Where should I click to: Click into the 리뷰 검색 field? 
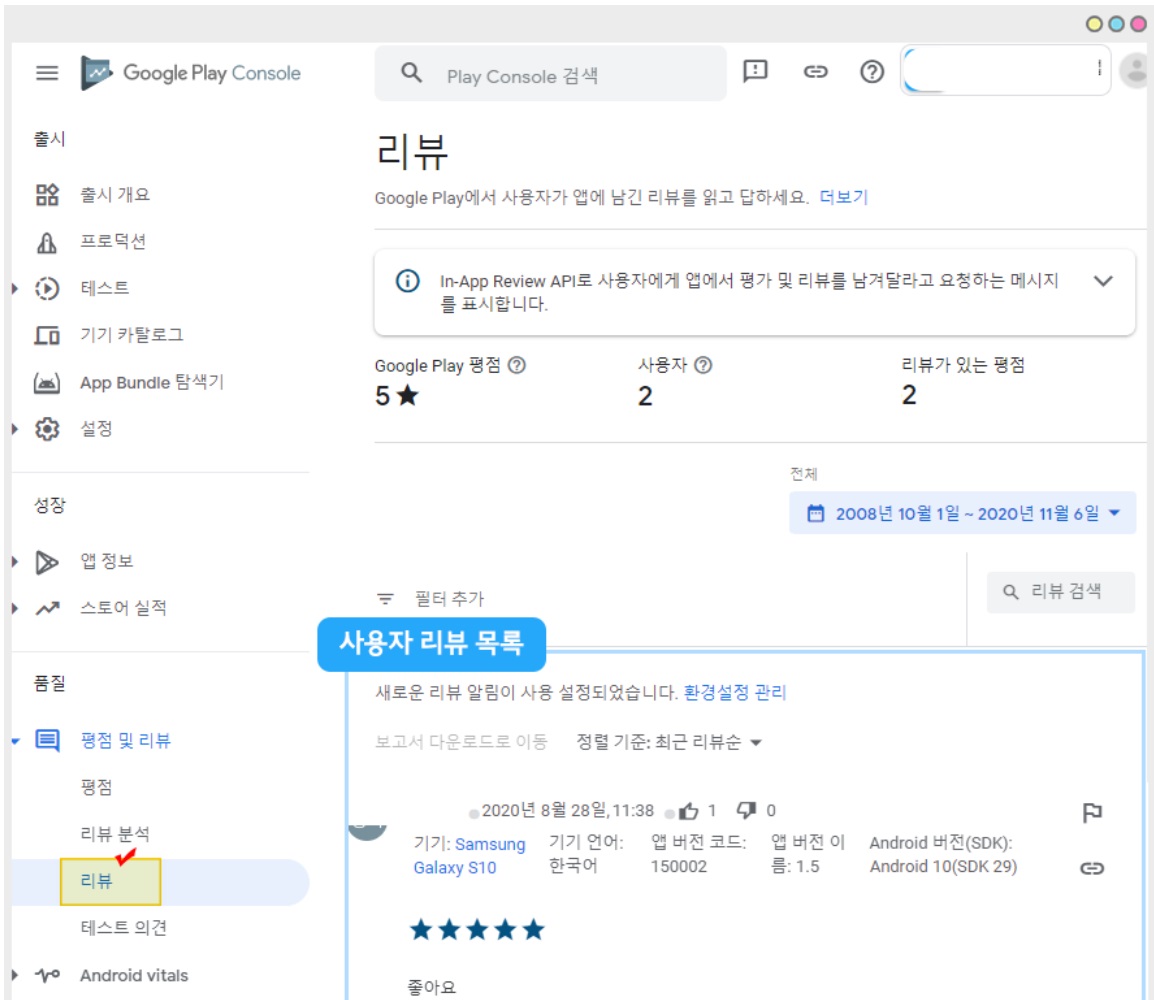pos(1061,592)
